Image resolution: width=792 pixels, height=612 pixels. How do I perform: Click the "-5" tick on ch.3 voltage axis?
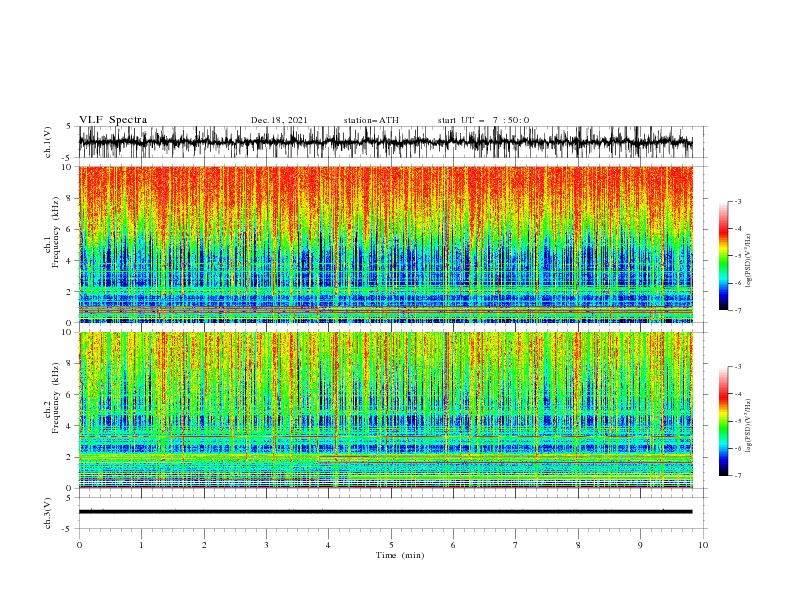click(67, 529)
